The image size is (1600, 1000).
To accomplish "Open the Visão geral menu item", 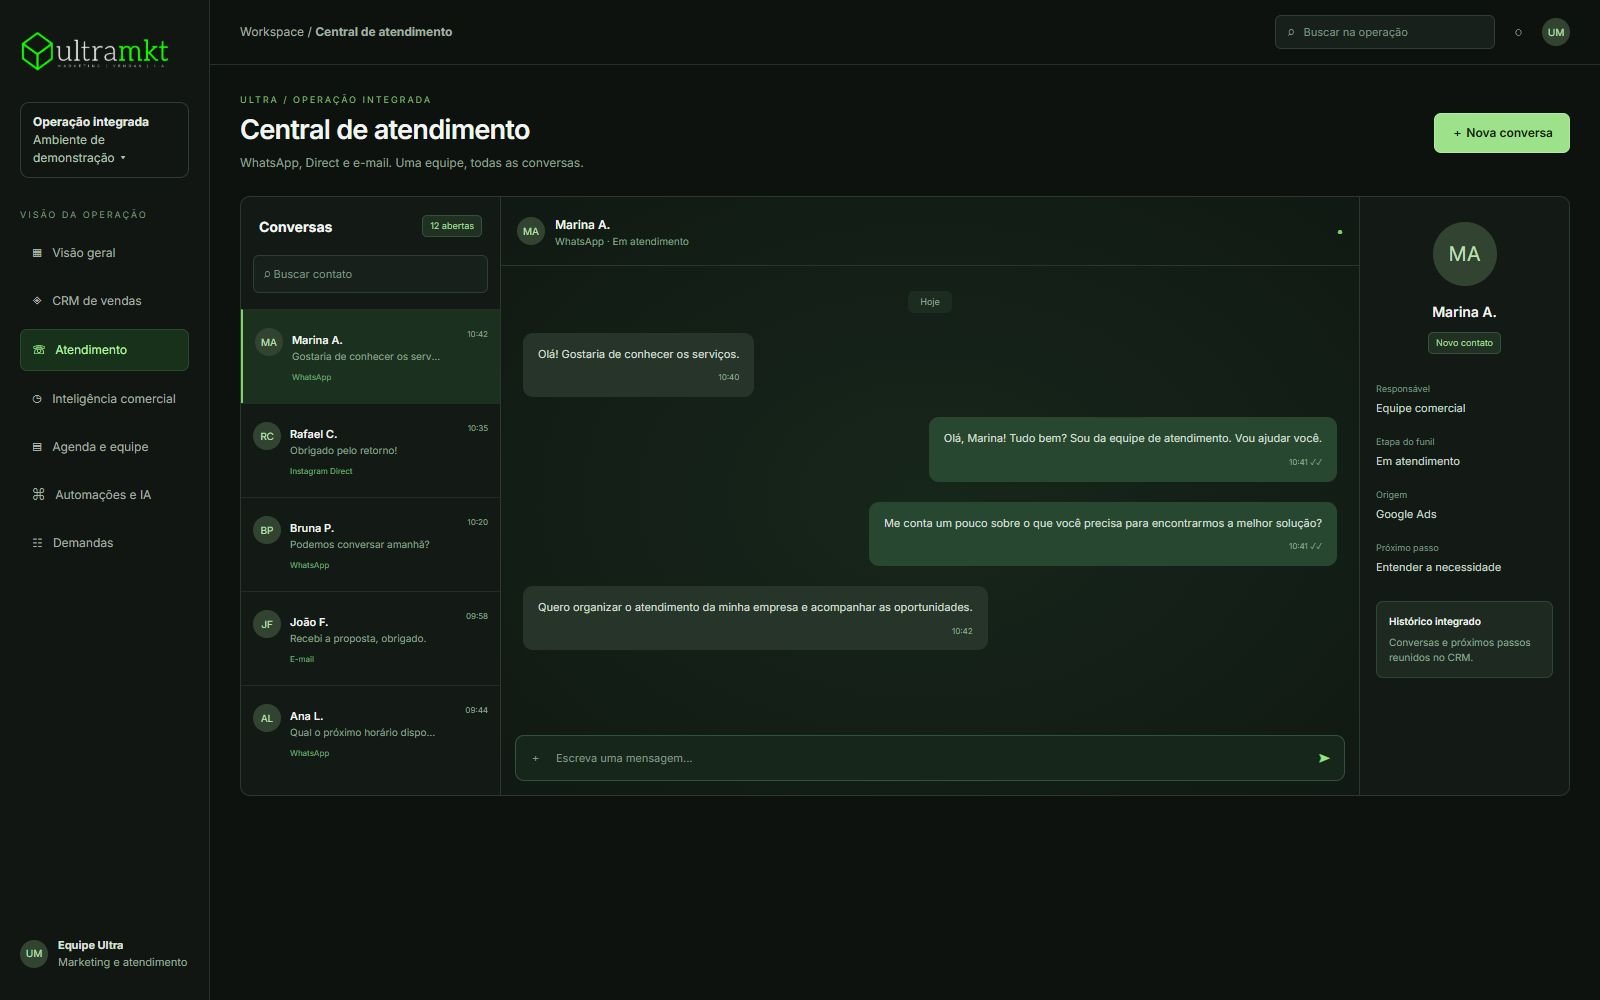I will point(104,253).
